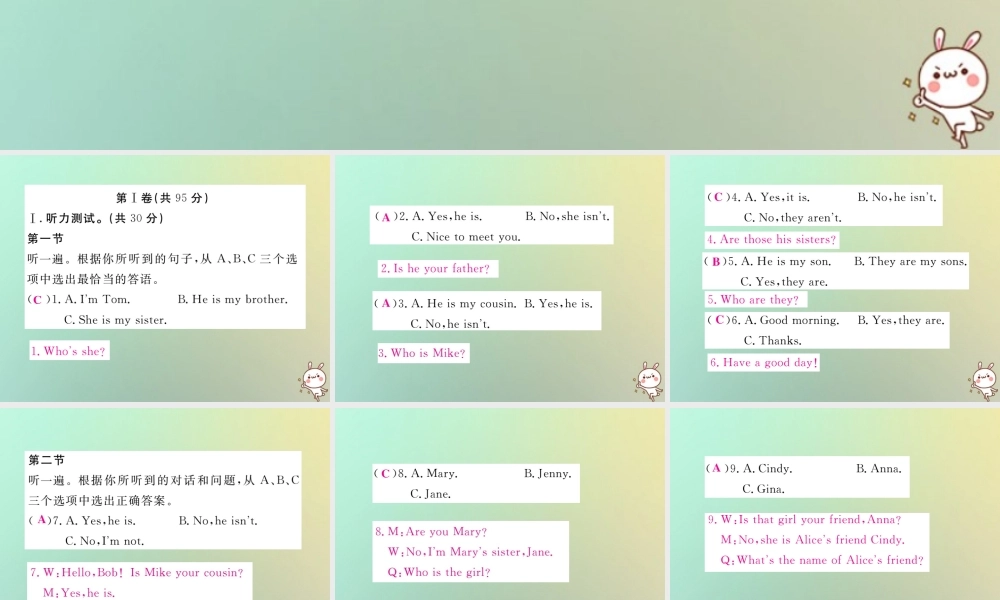Select option 'B. Jenny.' in question 8
The width and height of the screenshot is (1000, 600).
548,473
